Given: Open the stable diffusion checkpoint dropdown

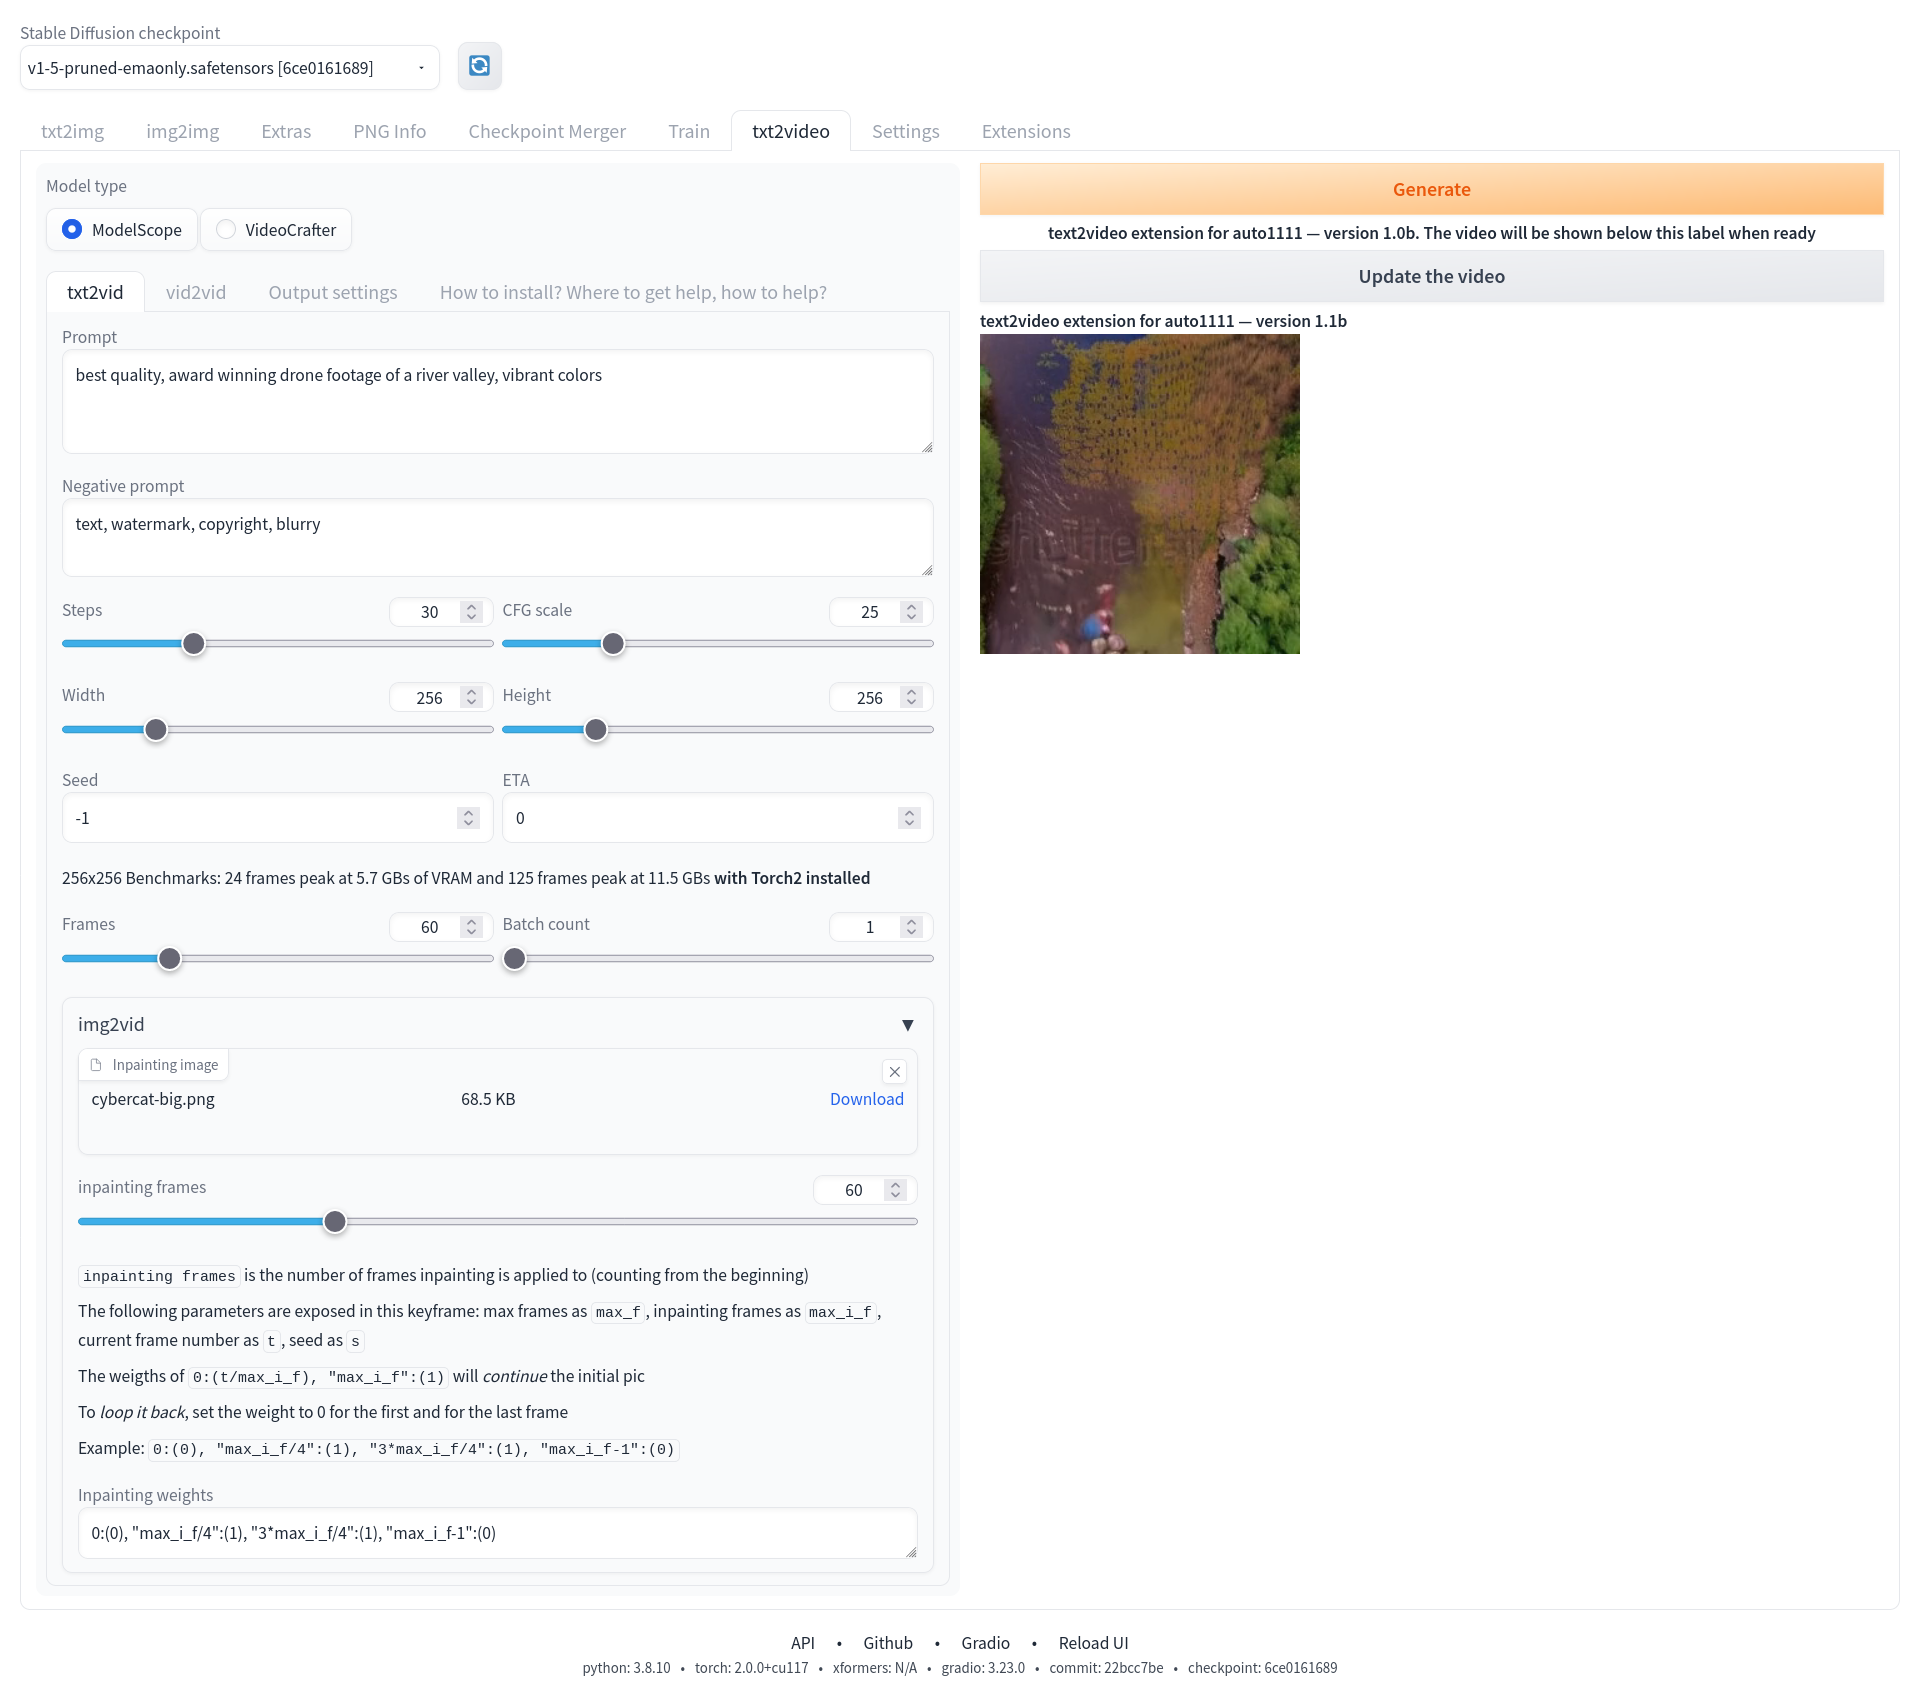Looking at the screenshot, I should tap(229, 67).
